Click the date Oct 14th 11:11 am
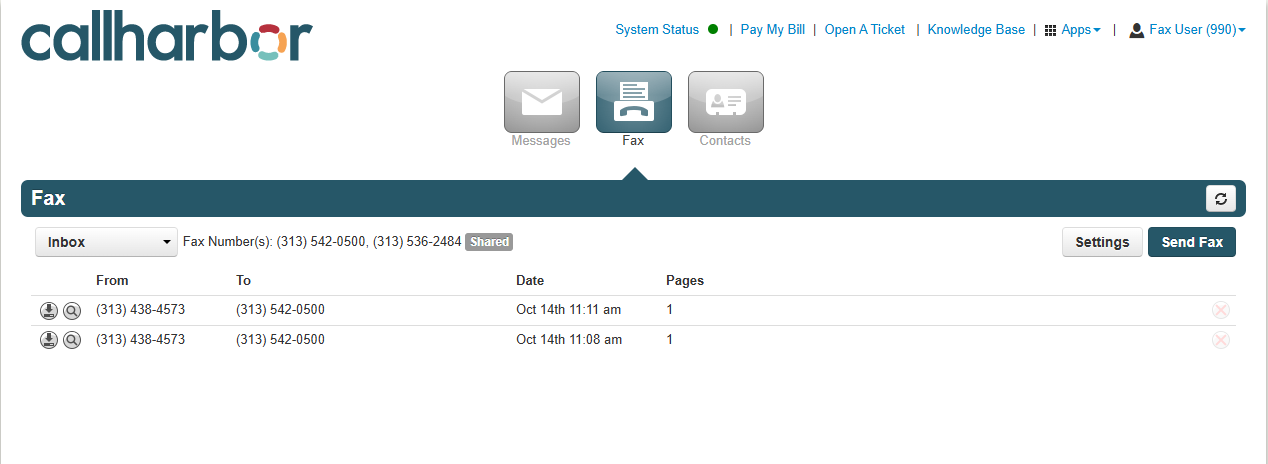The height and width of the screenshot is (464, 1268). pyautogui.click(x=569, y=310)
